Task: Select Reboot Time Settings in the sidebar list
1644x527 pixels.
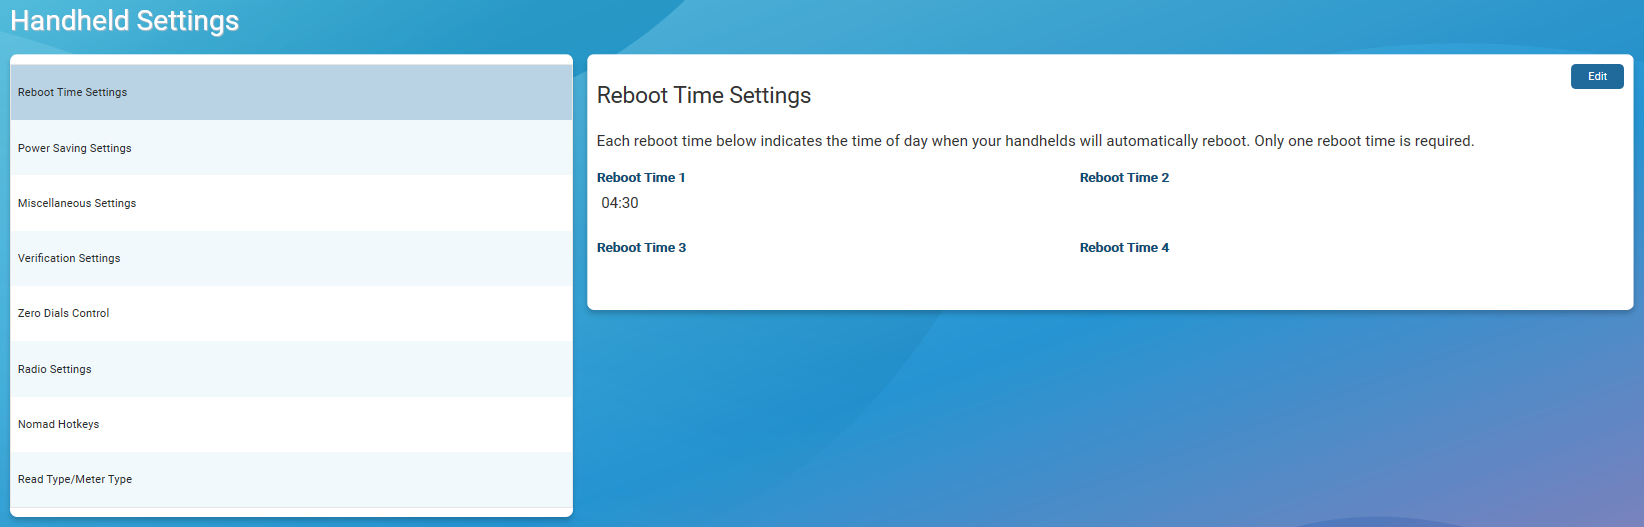Action: (73, 92)
